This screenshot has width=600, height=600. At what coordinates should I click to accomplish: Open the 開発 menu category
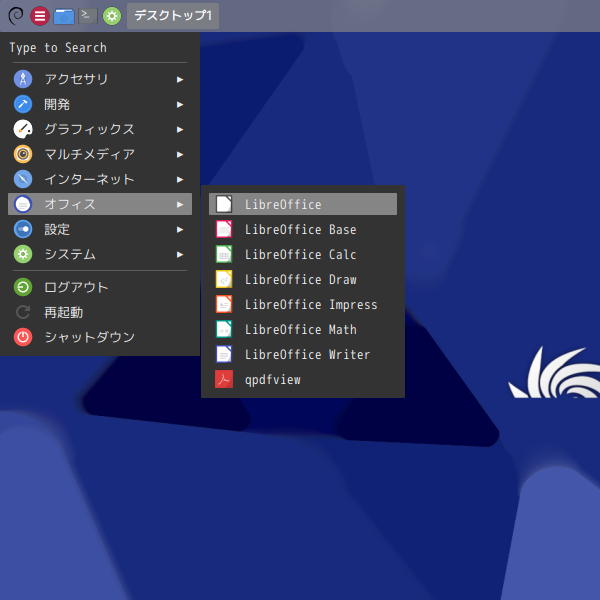point(100,104)
